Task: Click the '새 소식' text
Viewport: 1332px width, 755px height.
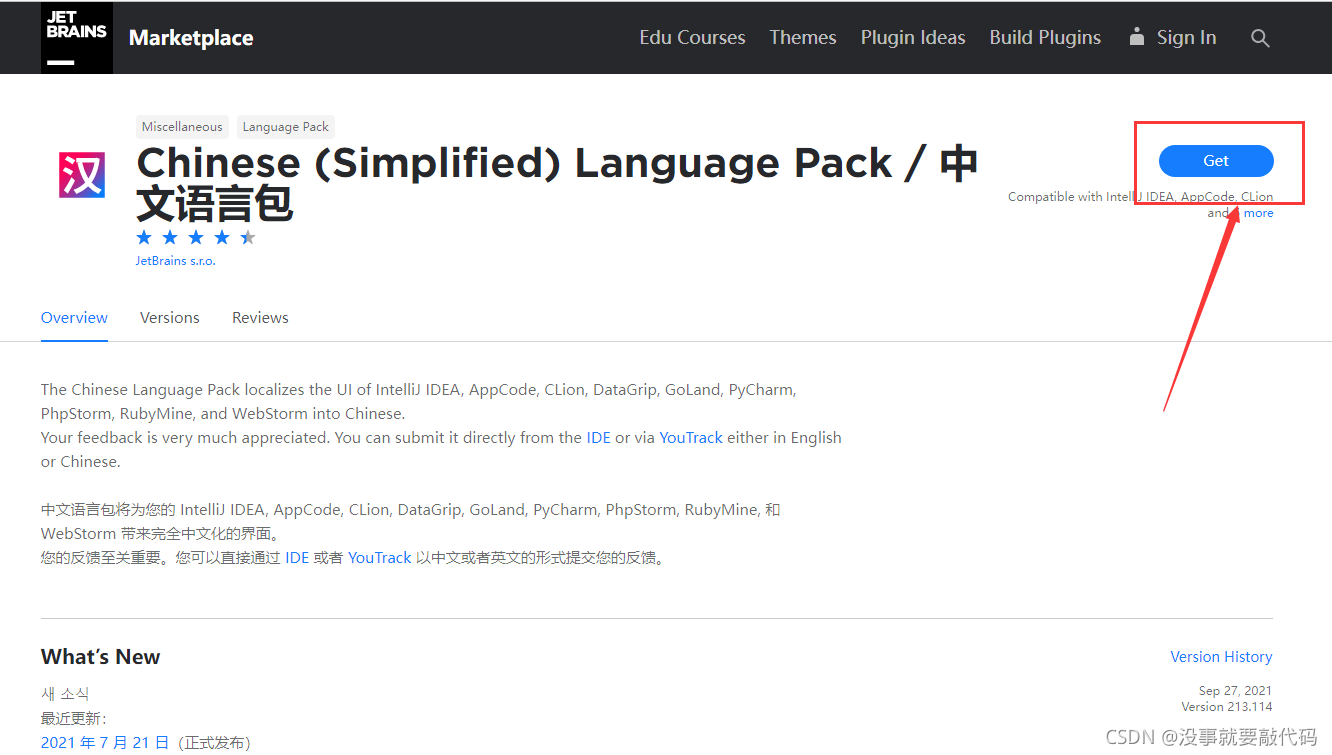Action: pos(65,694)
